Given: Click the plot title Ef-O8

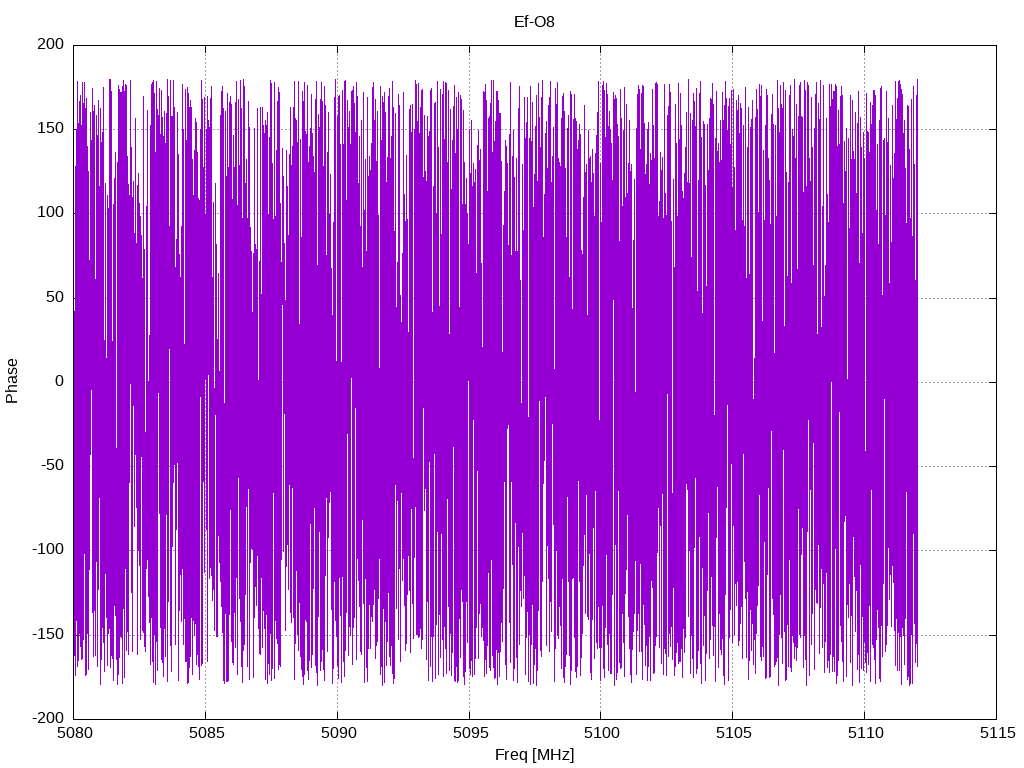Looking at the screenshot, I should 534,22.
